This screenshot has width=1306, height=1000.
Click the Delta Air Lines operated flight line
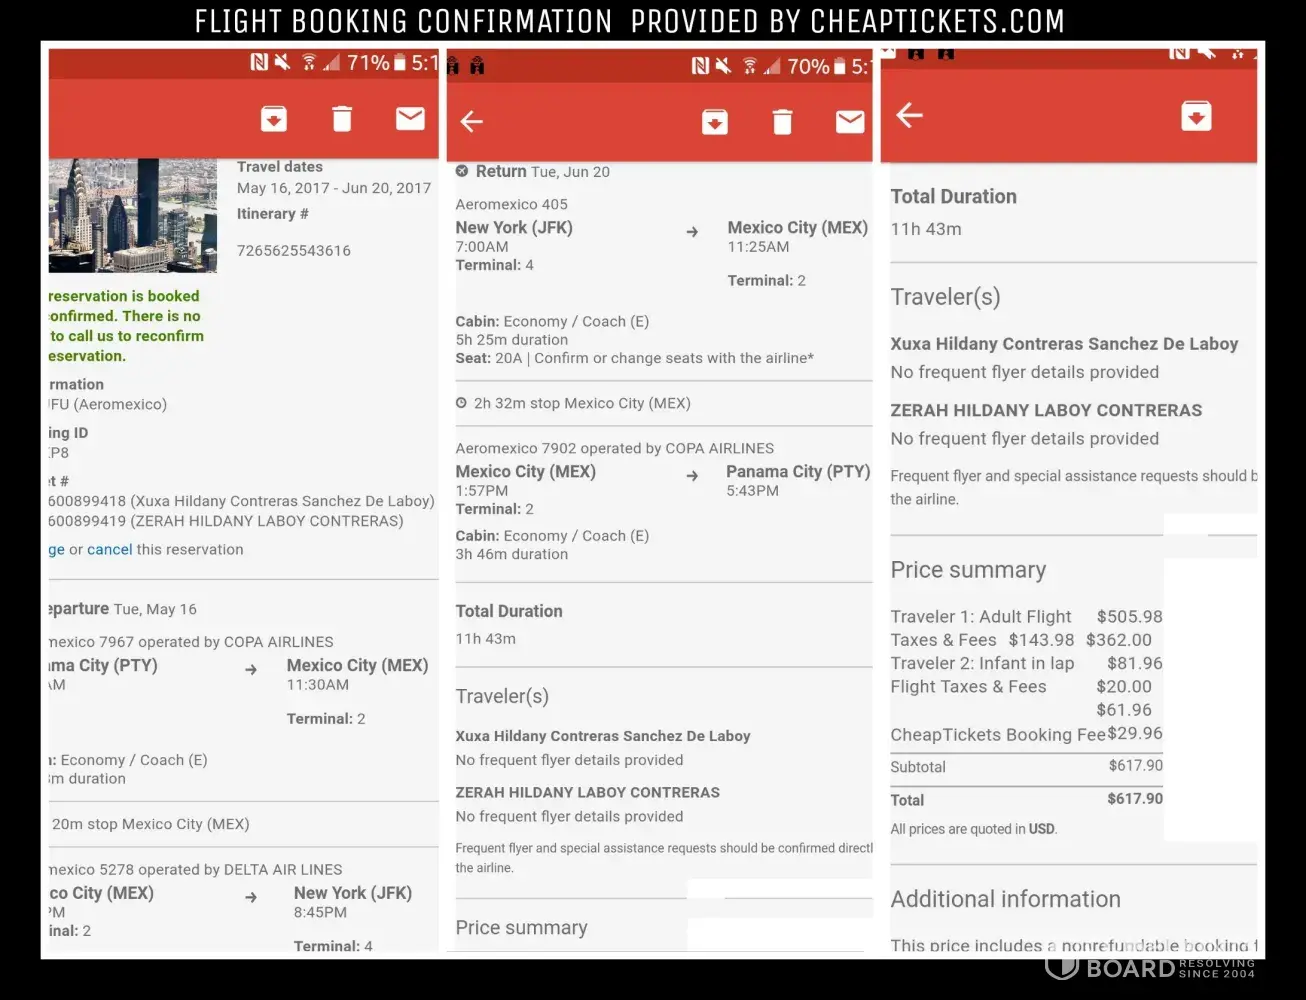[196, 869]
